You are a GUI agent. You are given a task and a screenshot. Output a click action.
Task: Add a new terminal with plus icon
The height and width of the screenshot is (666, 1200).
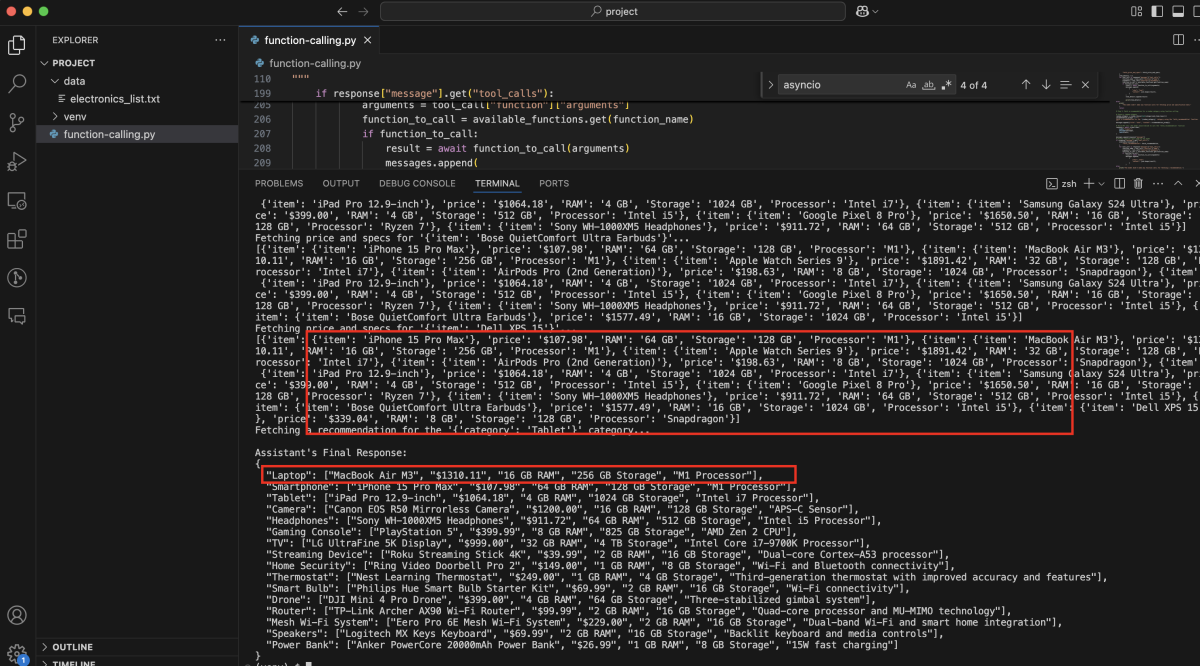tap(1089, 183)
